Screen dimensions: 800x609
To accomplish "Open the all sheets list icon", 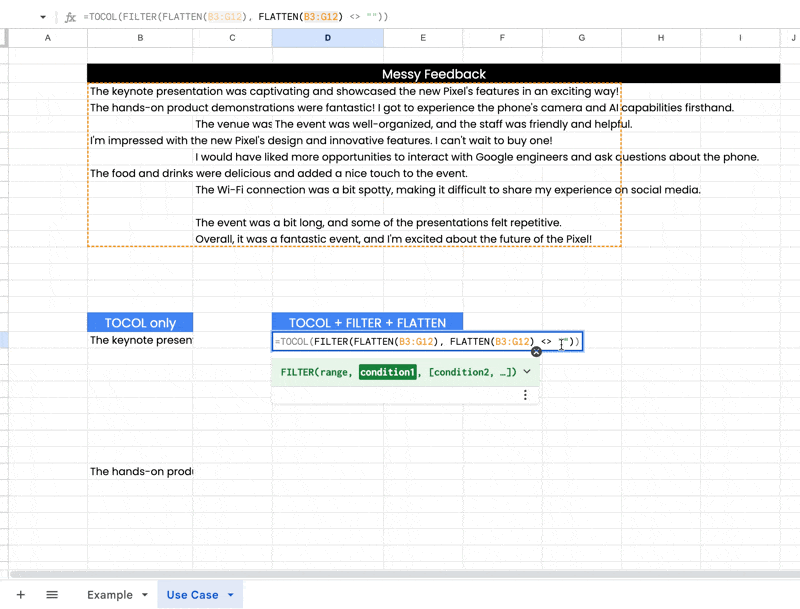I will point(52,595).
